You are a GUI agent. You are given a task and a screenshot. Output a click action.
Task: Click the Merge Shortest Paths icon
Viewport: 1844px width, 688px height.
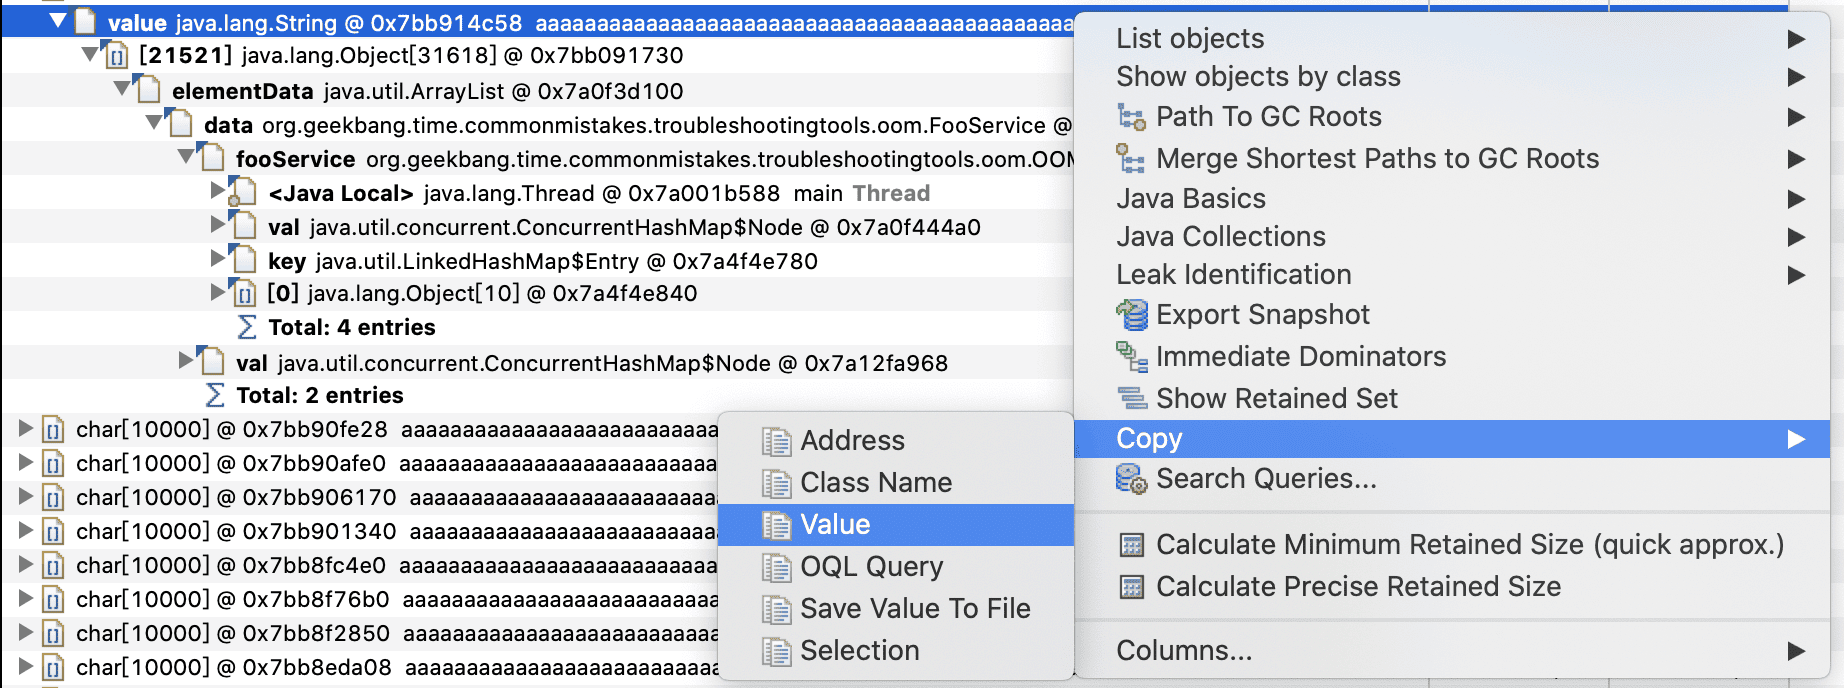pos(1131,159)
